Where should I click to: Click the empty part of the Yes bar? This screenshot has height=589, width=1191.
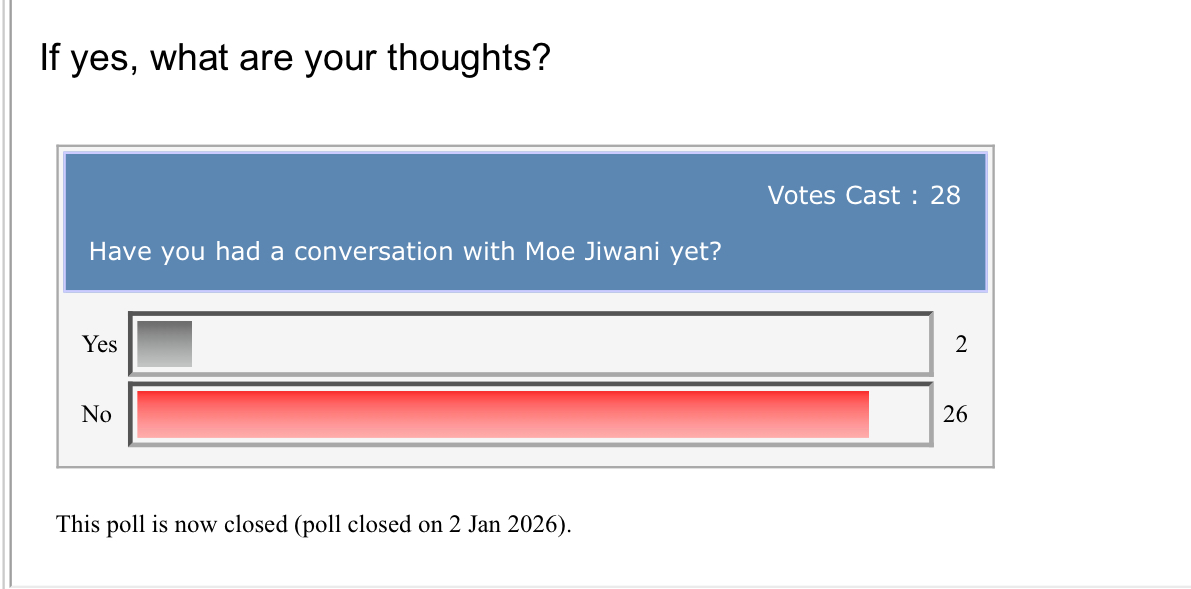tap(560, 344)
